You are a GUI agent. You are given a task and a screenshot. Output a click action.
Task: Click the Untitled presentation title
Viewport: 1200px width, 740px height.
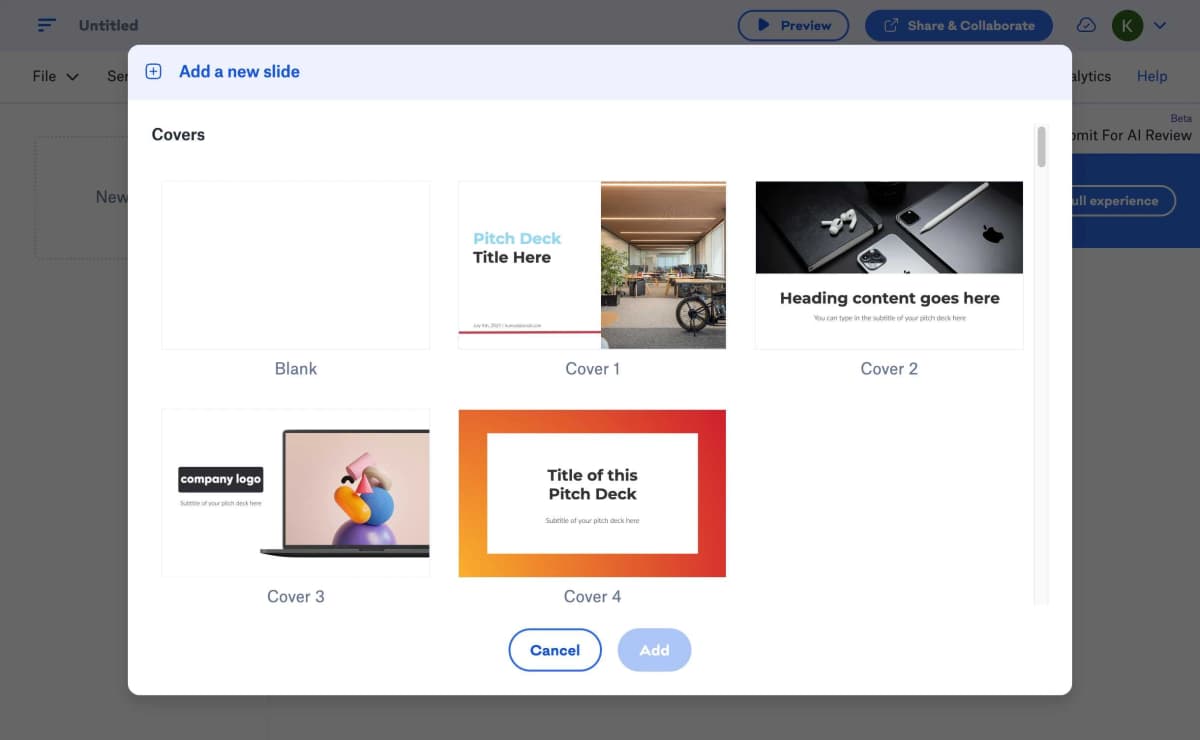click(x=108, y=25)
